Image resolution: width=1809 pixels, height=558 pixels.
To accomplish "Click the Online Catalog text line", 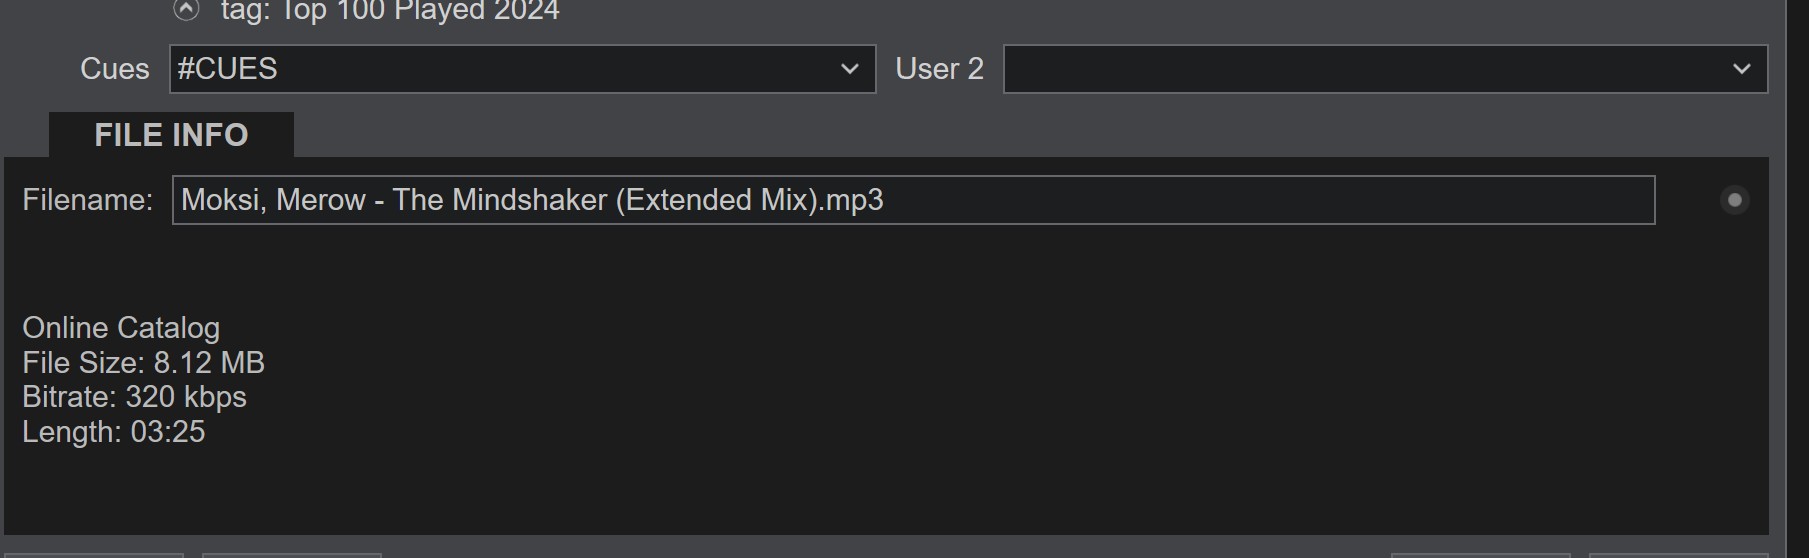I will [x=121, y=328].
